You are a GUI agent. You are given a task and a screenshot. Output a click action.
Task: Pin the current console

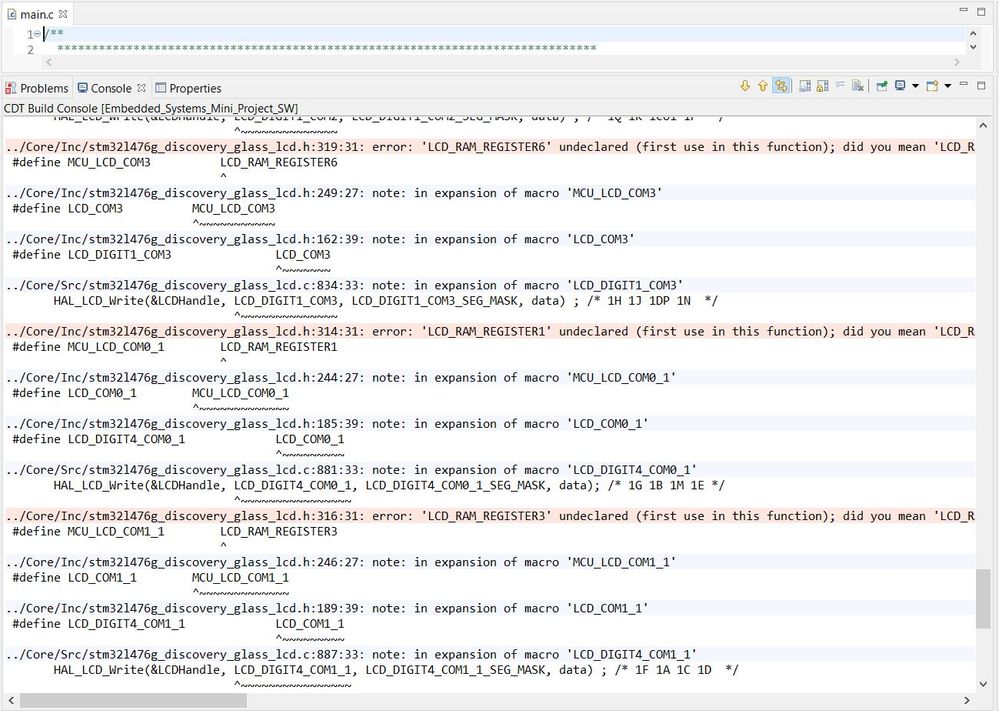click(x=882, y=86)
